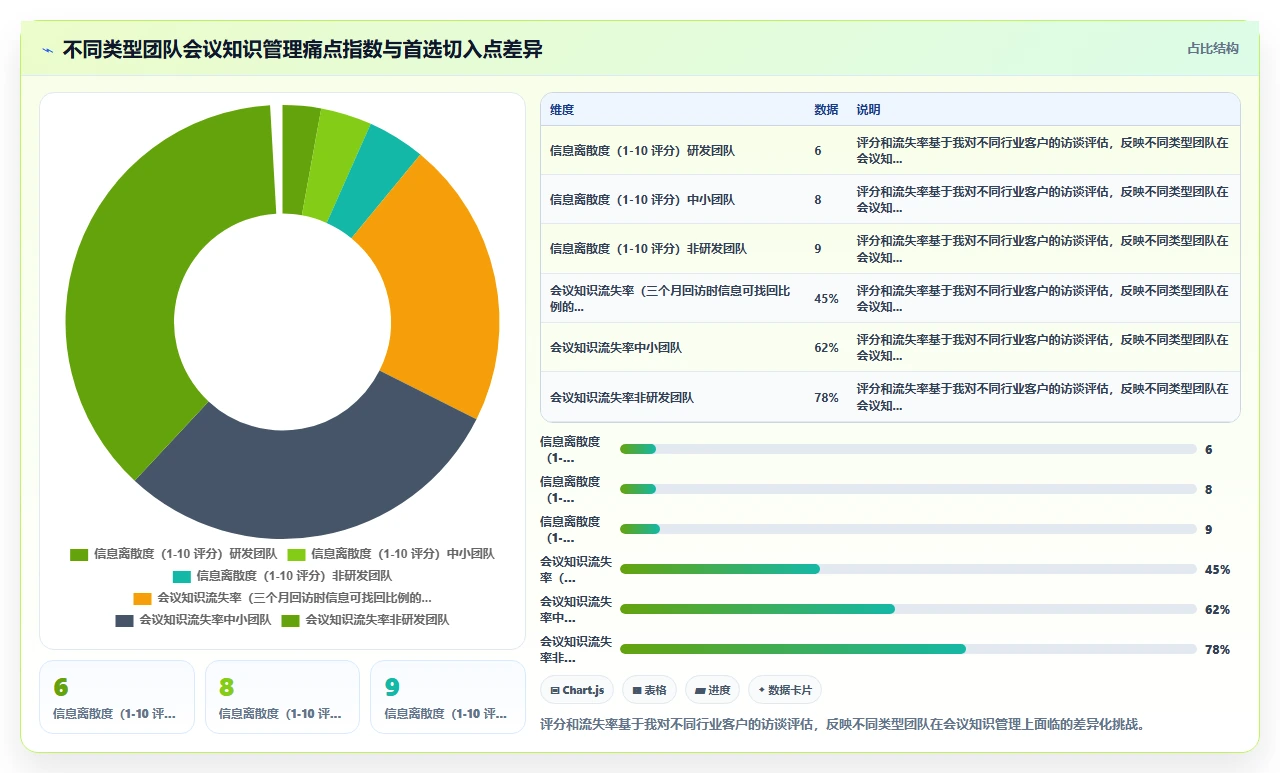This screenshot has height=773, width=1280.
Task: Open the data card showing 6
Action: [x=117, y=697]
